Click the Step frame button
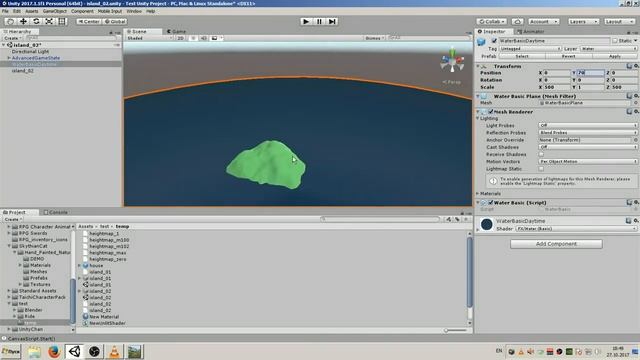 click(x=332, y=21)
